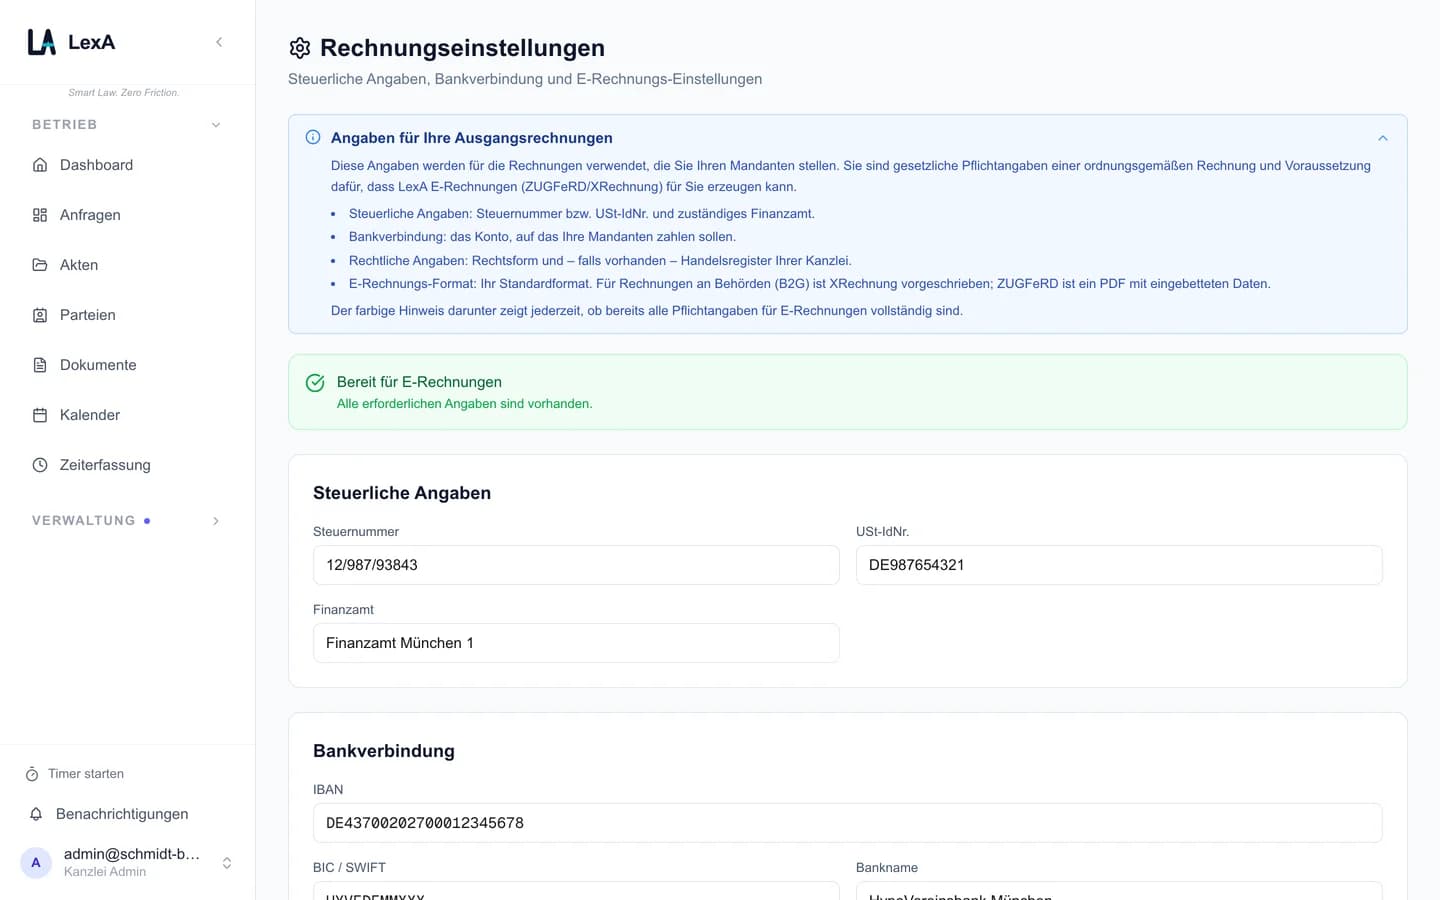Click the 'Alle erforderlichen Angaben sind vorhanden.' text
Viewport: 1440px width, 900px height.
coord(465,404)
